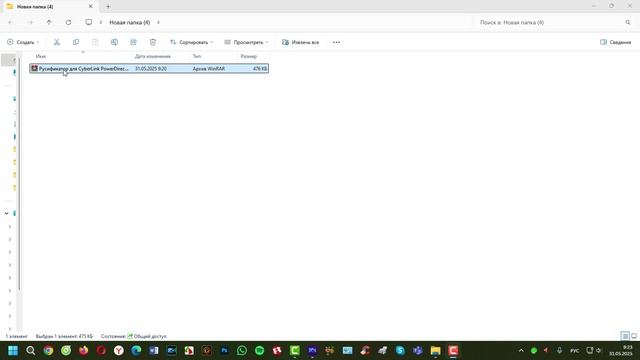Launch Firefox from the taskbar
The height and width of the screenshot is (360, 640).
(x=84, y=351)
